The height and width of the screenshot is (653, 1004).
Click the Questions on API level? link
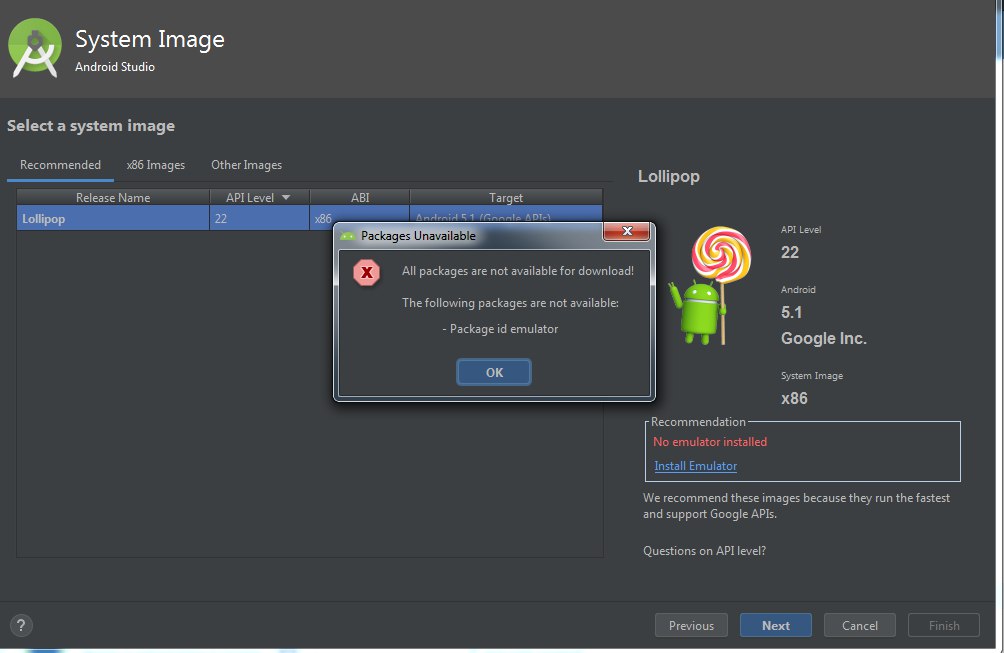(x=704, y=551)
